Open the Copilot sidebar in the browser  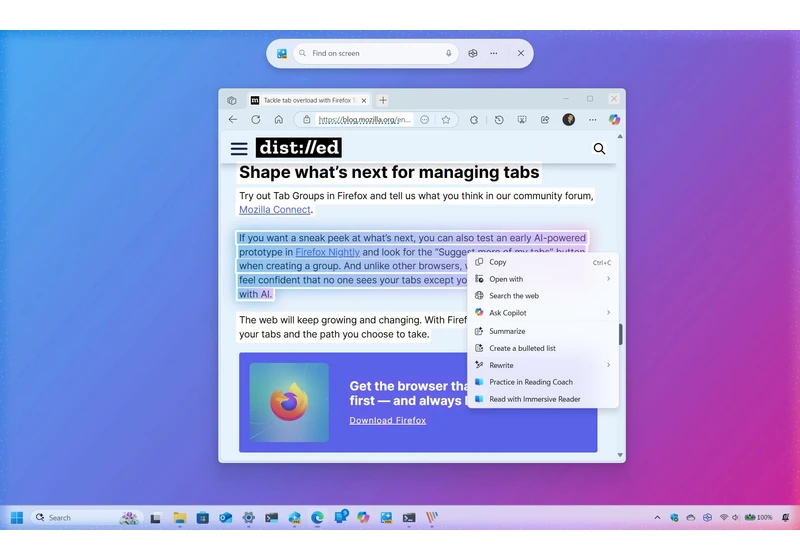coord(614,120)
